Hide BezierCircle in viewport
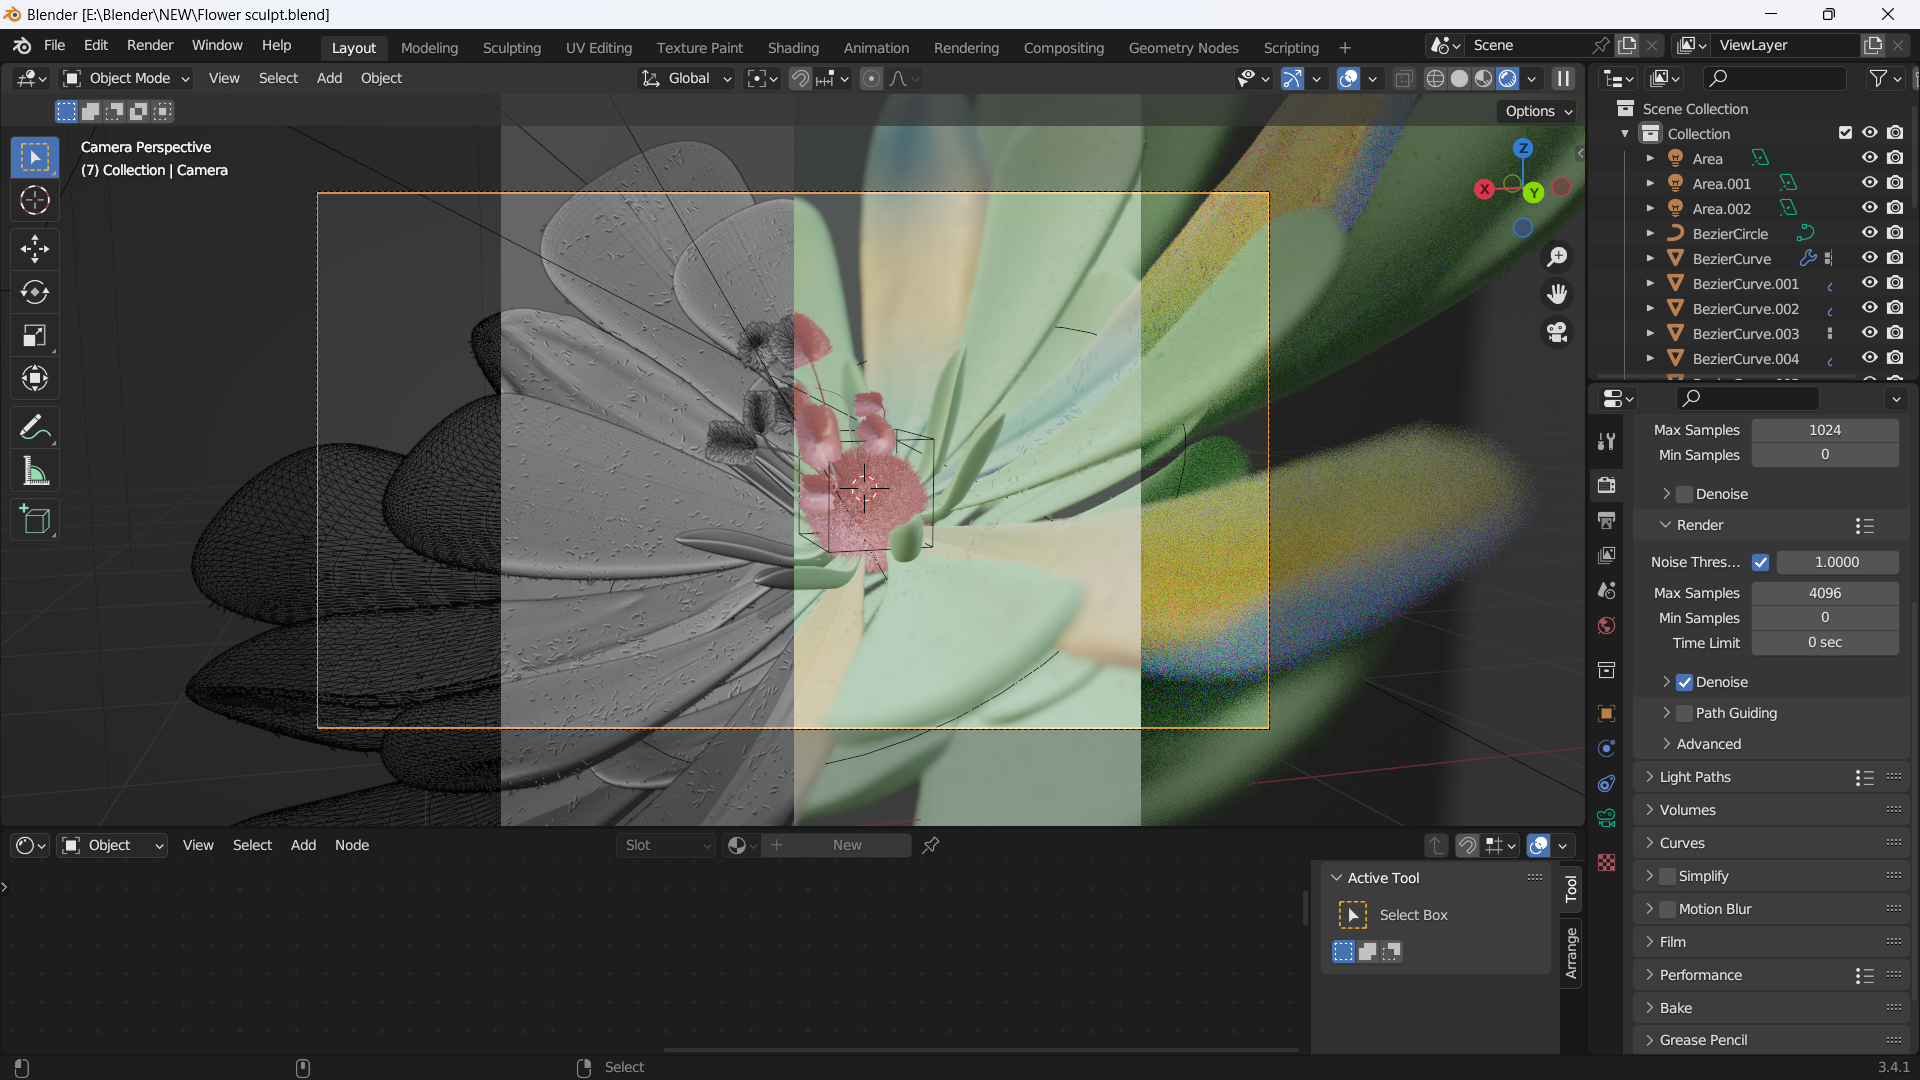This screenshot has width=1920, height=1080. [1869, 233]
